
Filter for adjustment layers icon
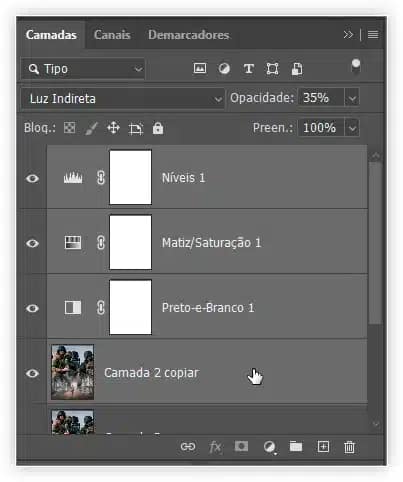[x=224, y=69]
